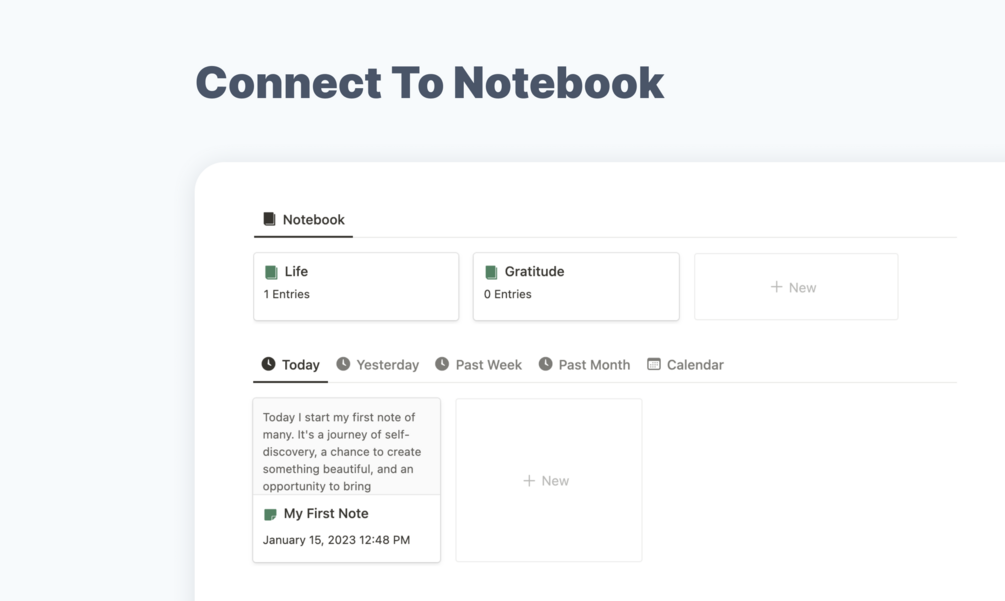Open the Past Month text tab
1005x601 pixels.
pos(594,365)
